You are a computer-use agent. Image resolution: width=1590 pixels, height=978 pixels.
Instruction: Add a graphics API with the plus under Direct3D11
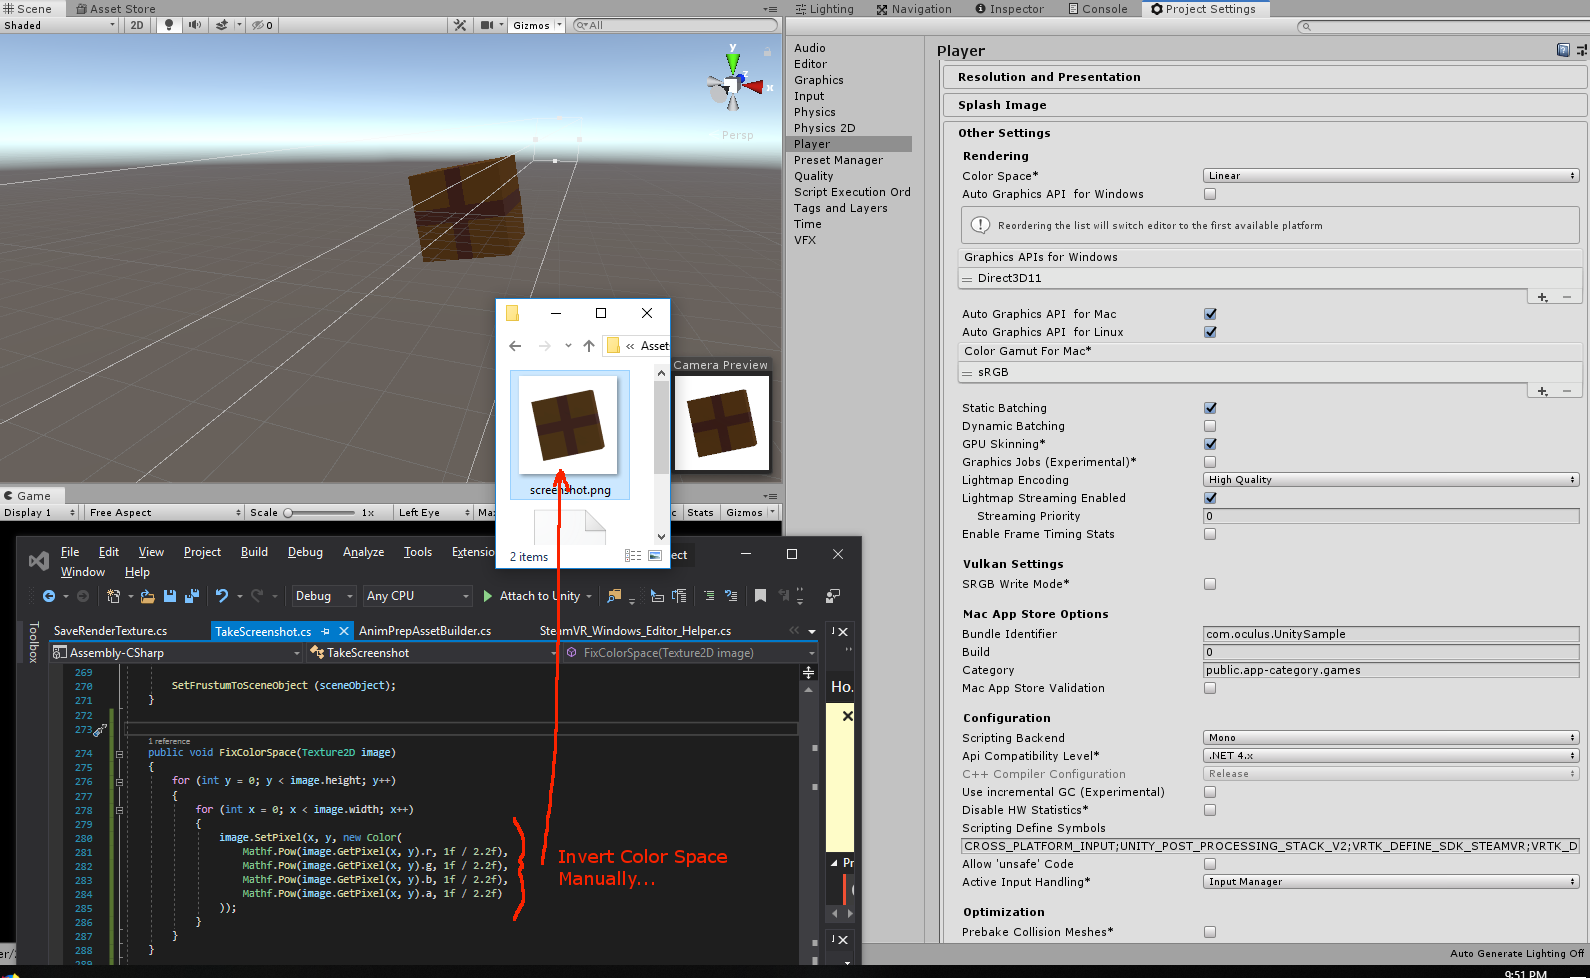(1543, 297)
